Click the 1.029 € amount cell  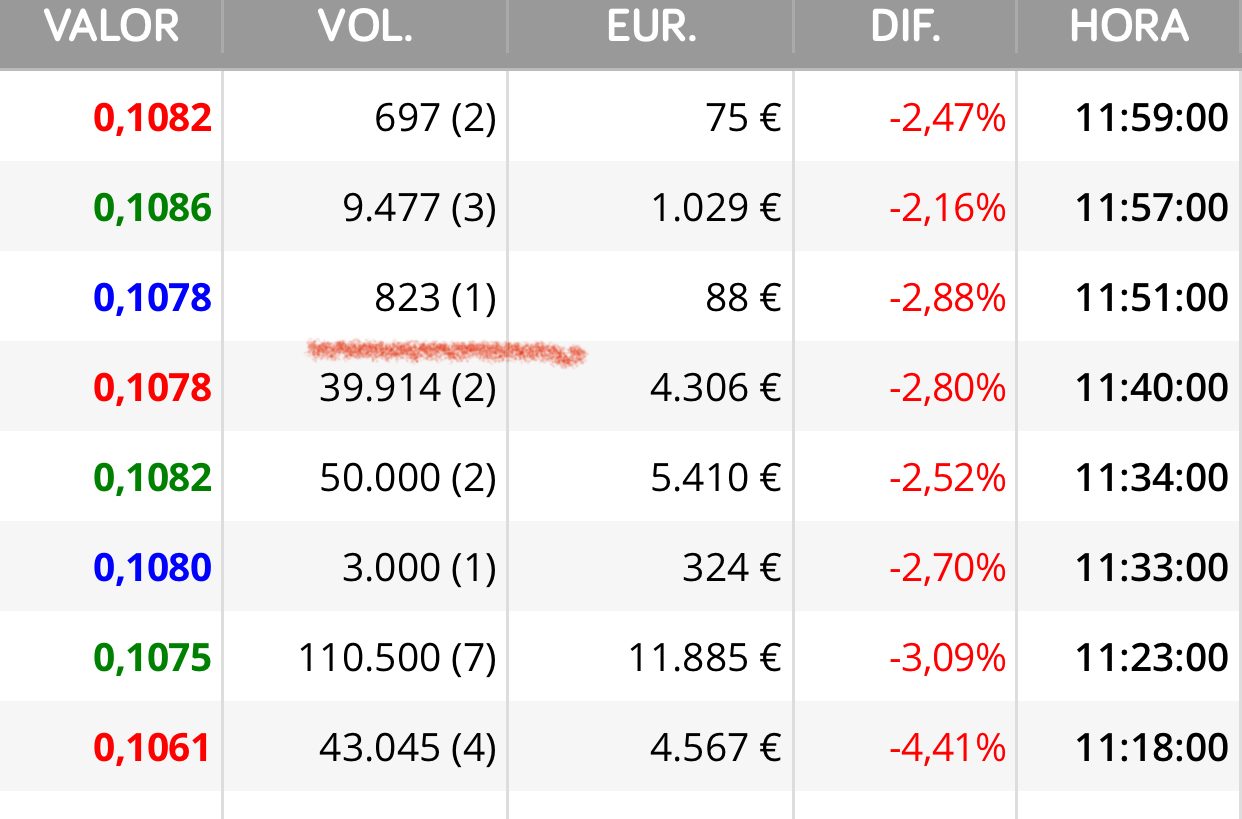[x=716, y=208]
